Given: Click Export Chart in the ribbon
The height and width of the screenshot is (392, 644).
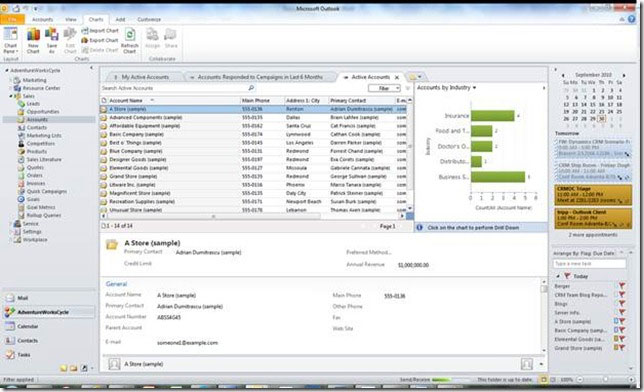Looking at the screenshot, I should 100,40.
